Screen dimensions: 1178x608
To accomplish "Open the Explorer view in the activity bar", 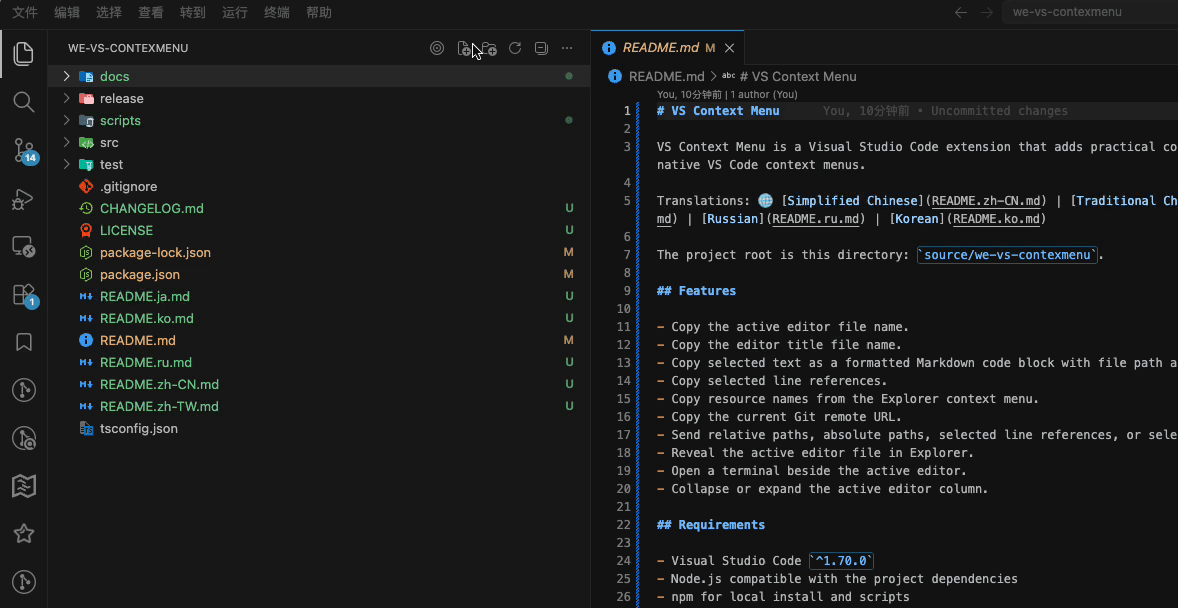I will tap(24, 53).
